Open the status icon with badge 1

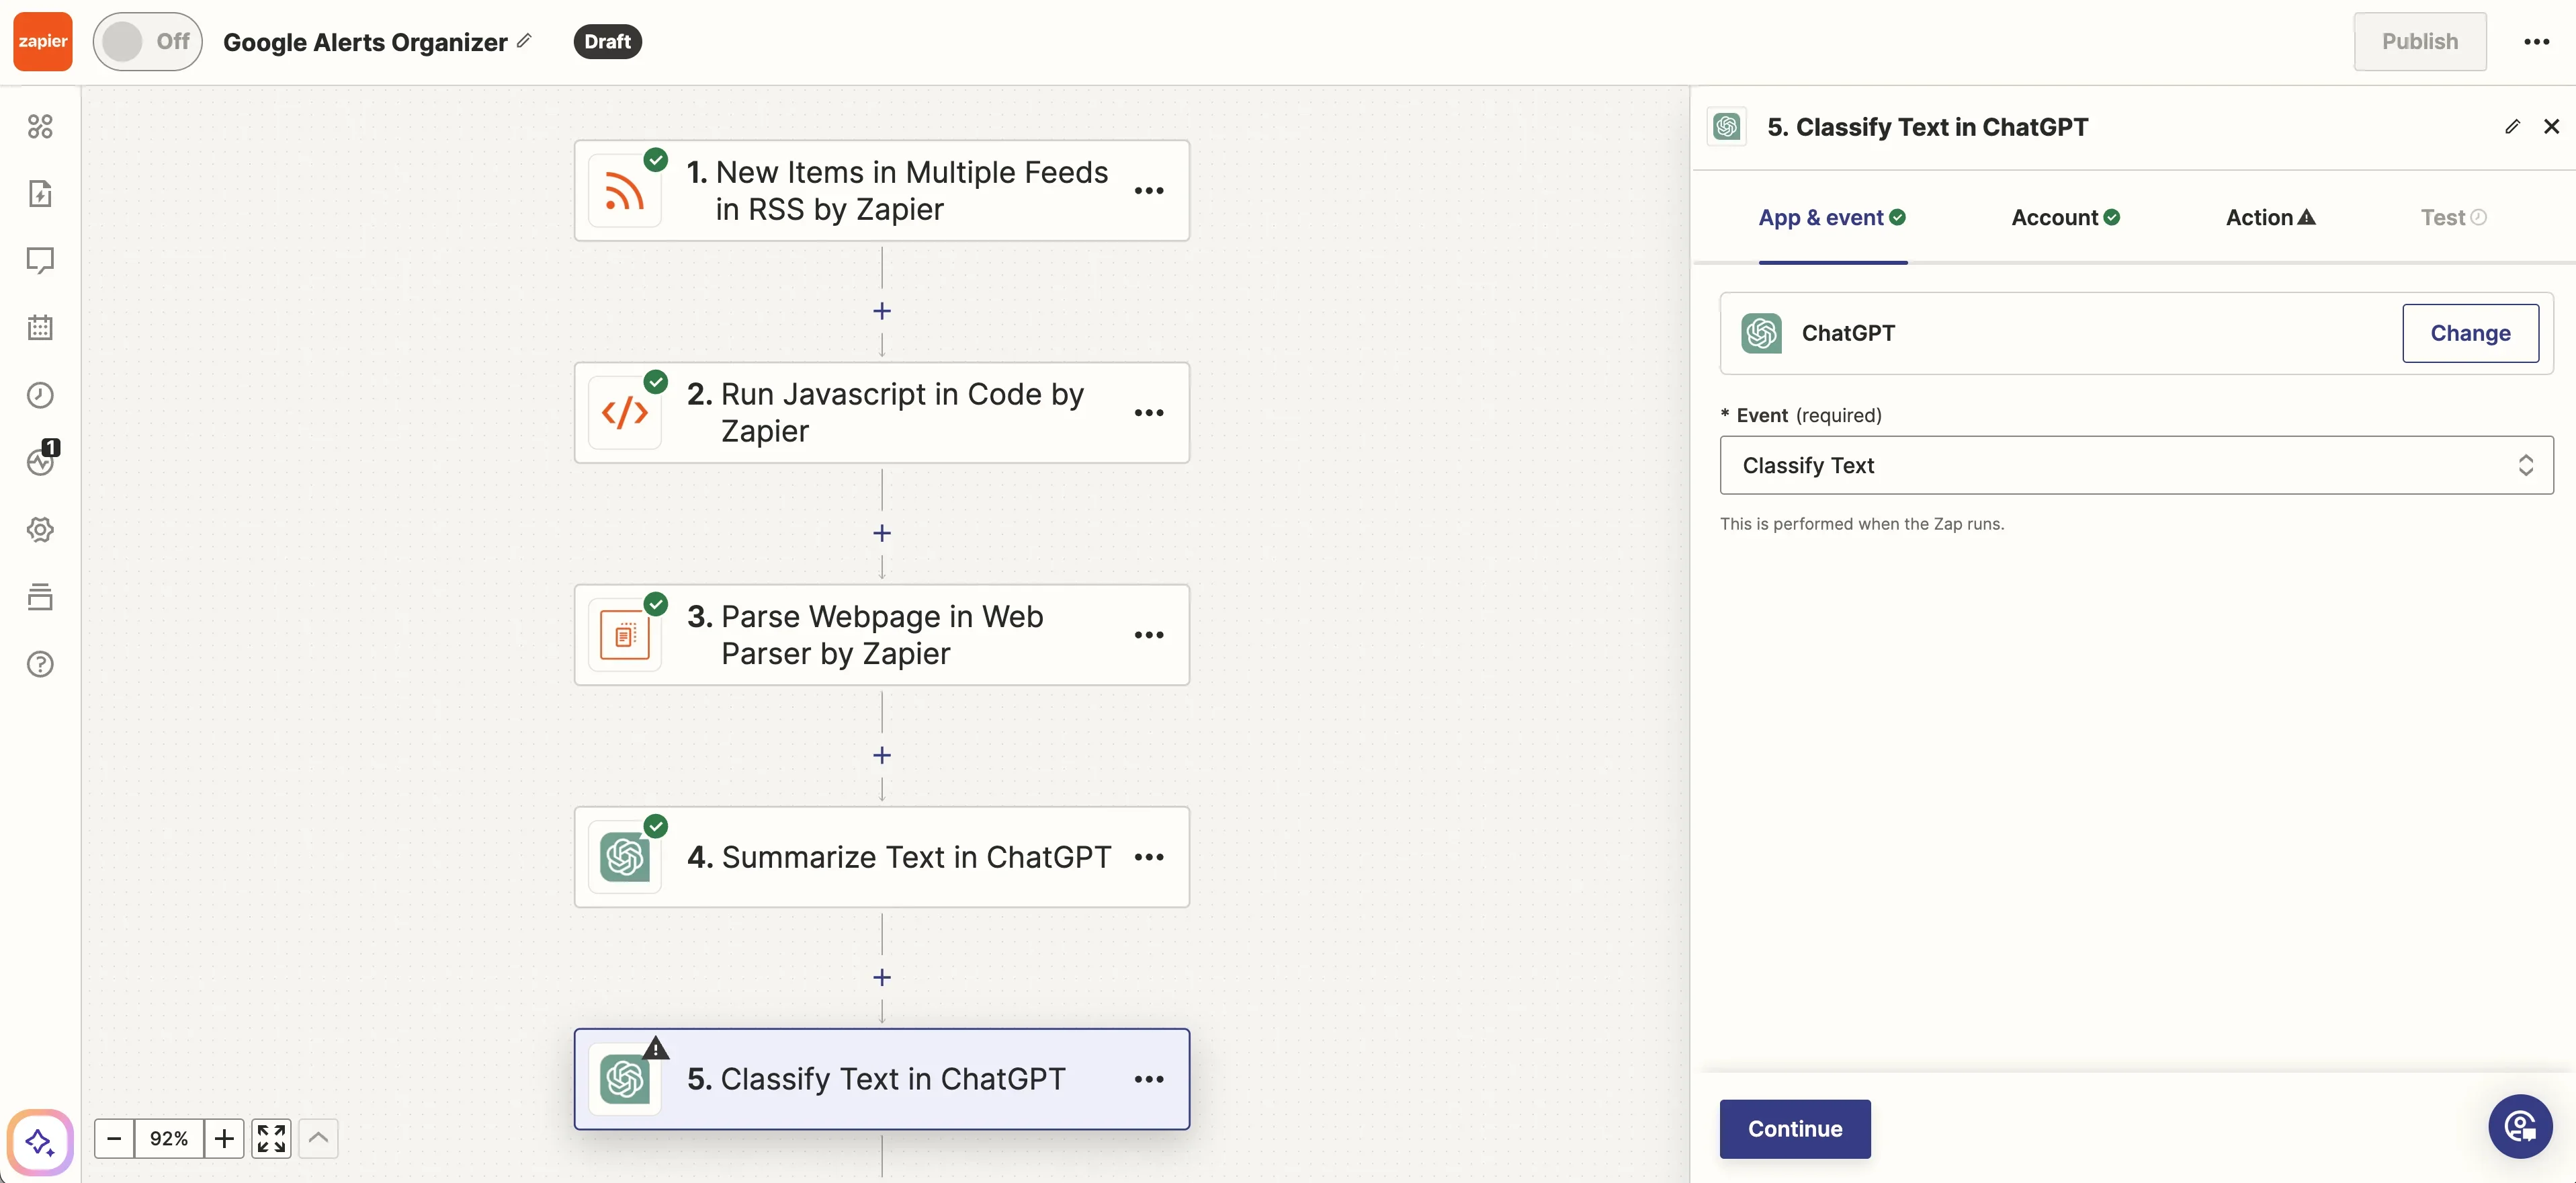pos(40,461)
